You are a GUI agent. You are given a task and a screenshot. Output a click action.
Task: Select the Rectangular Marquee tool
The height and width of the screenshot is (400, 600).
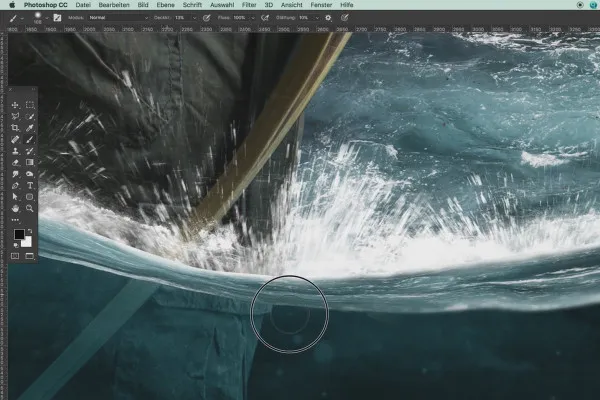click(x=29, y=105)
